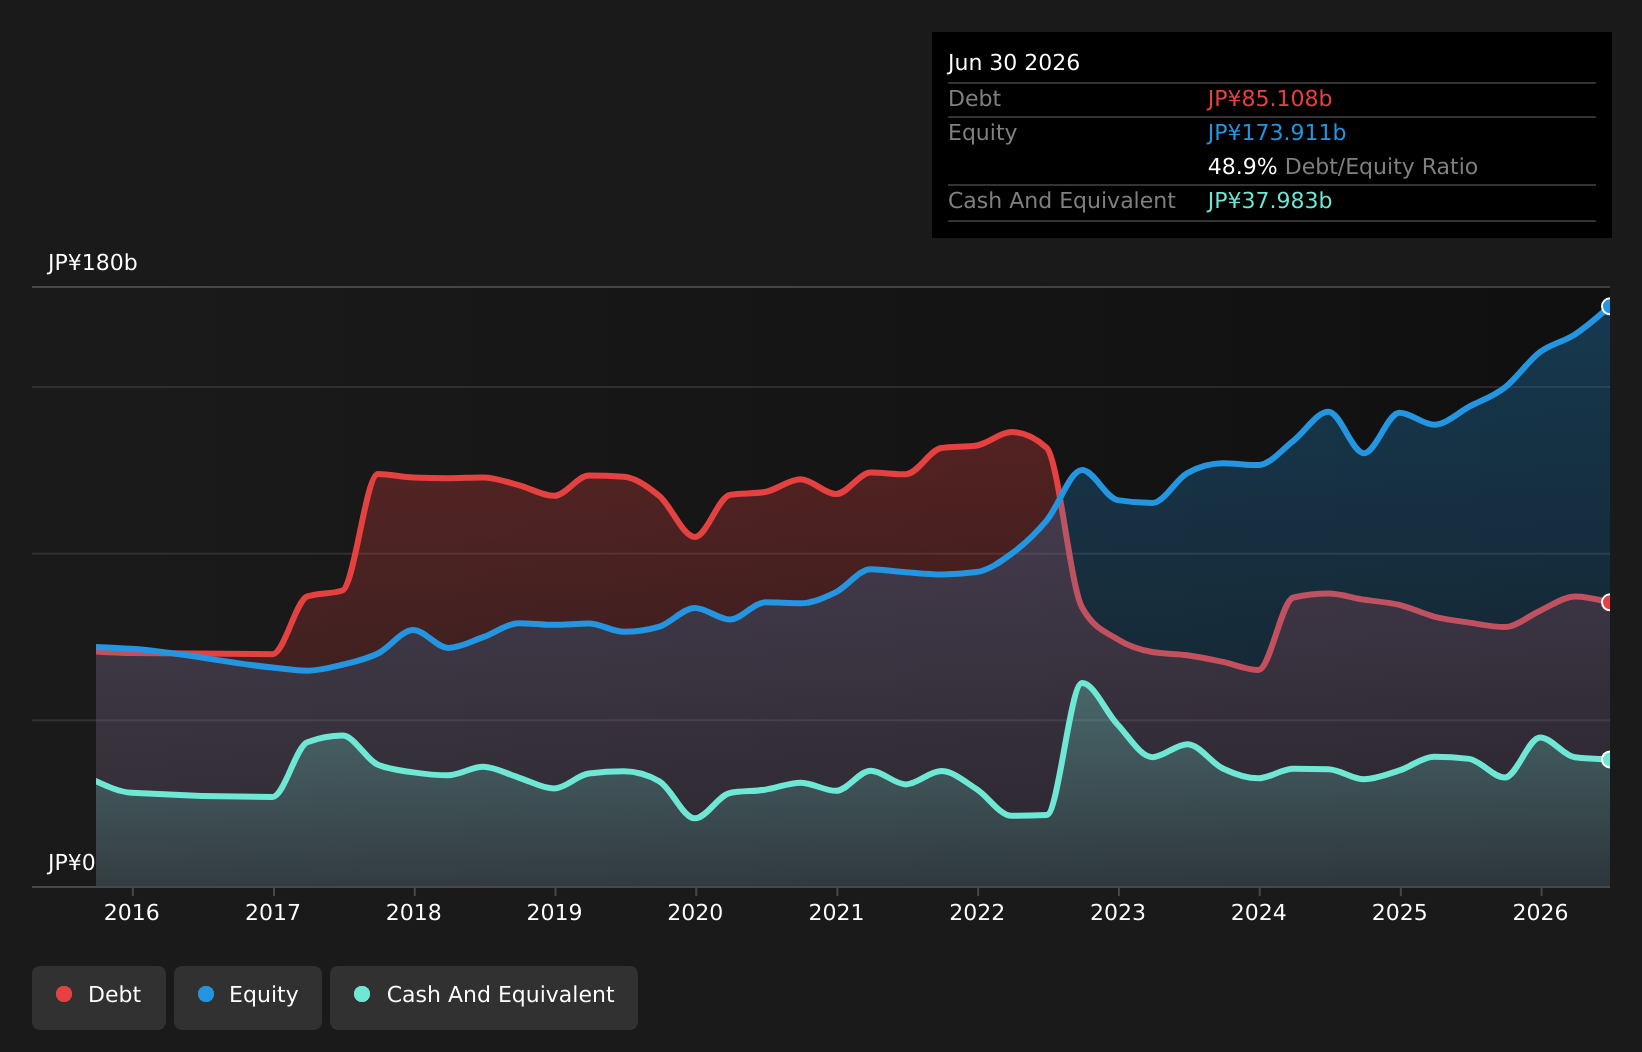Click the 2019 x-axis label
Viewport: 1642px width, 1052px height.
(555, 912)
